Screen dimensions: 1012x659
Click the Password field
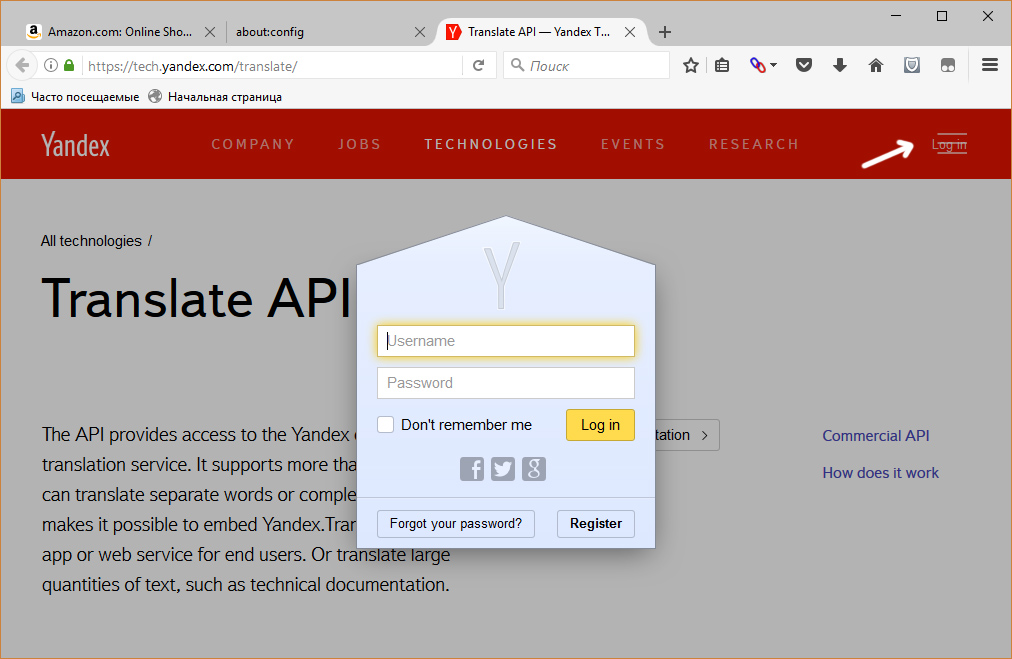tap(506, 383)
